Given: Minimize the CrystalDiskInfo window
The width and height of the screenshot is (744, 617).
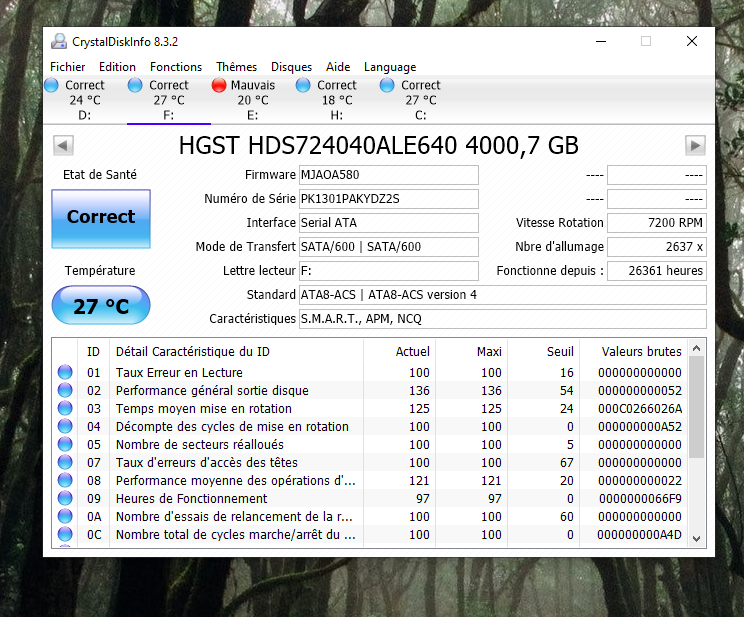Looking at the screenshot, I should [601, 42].
